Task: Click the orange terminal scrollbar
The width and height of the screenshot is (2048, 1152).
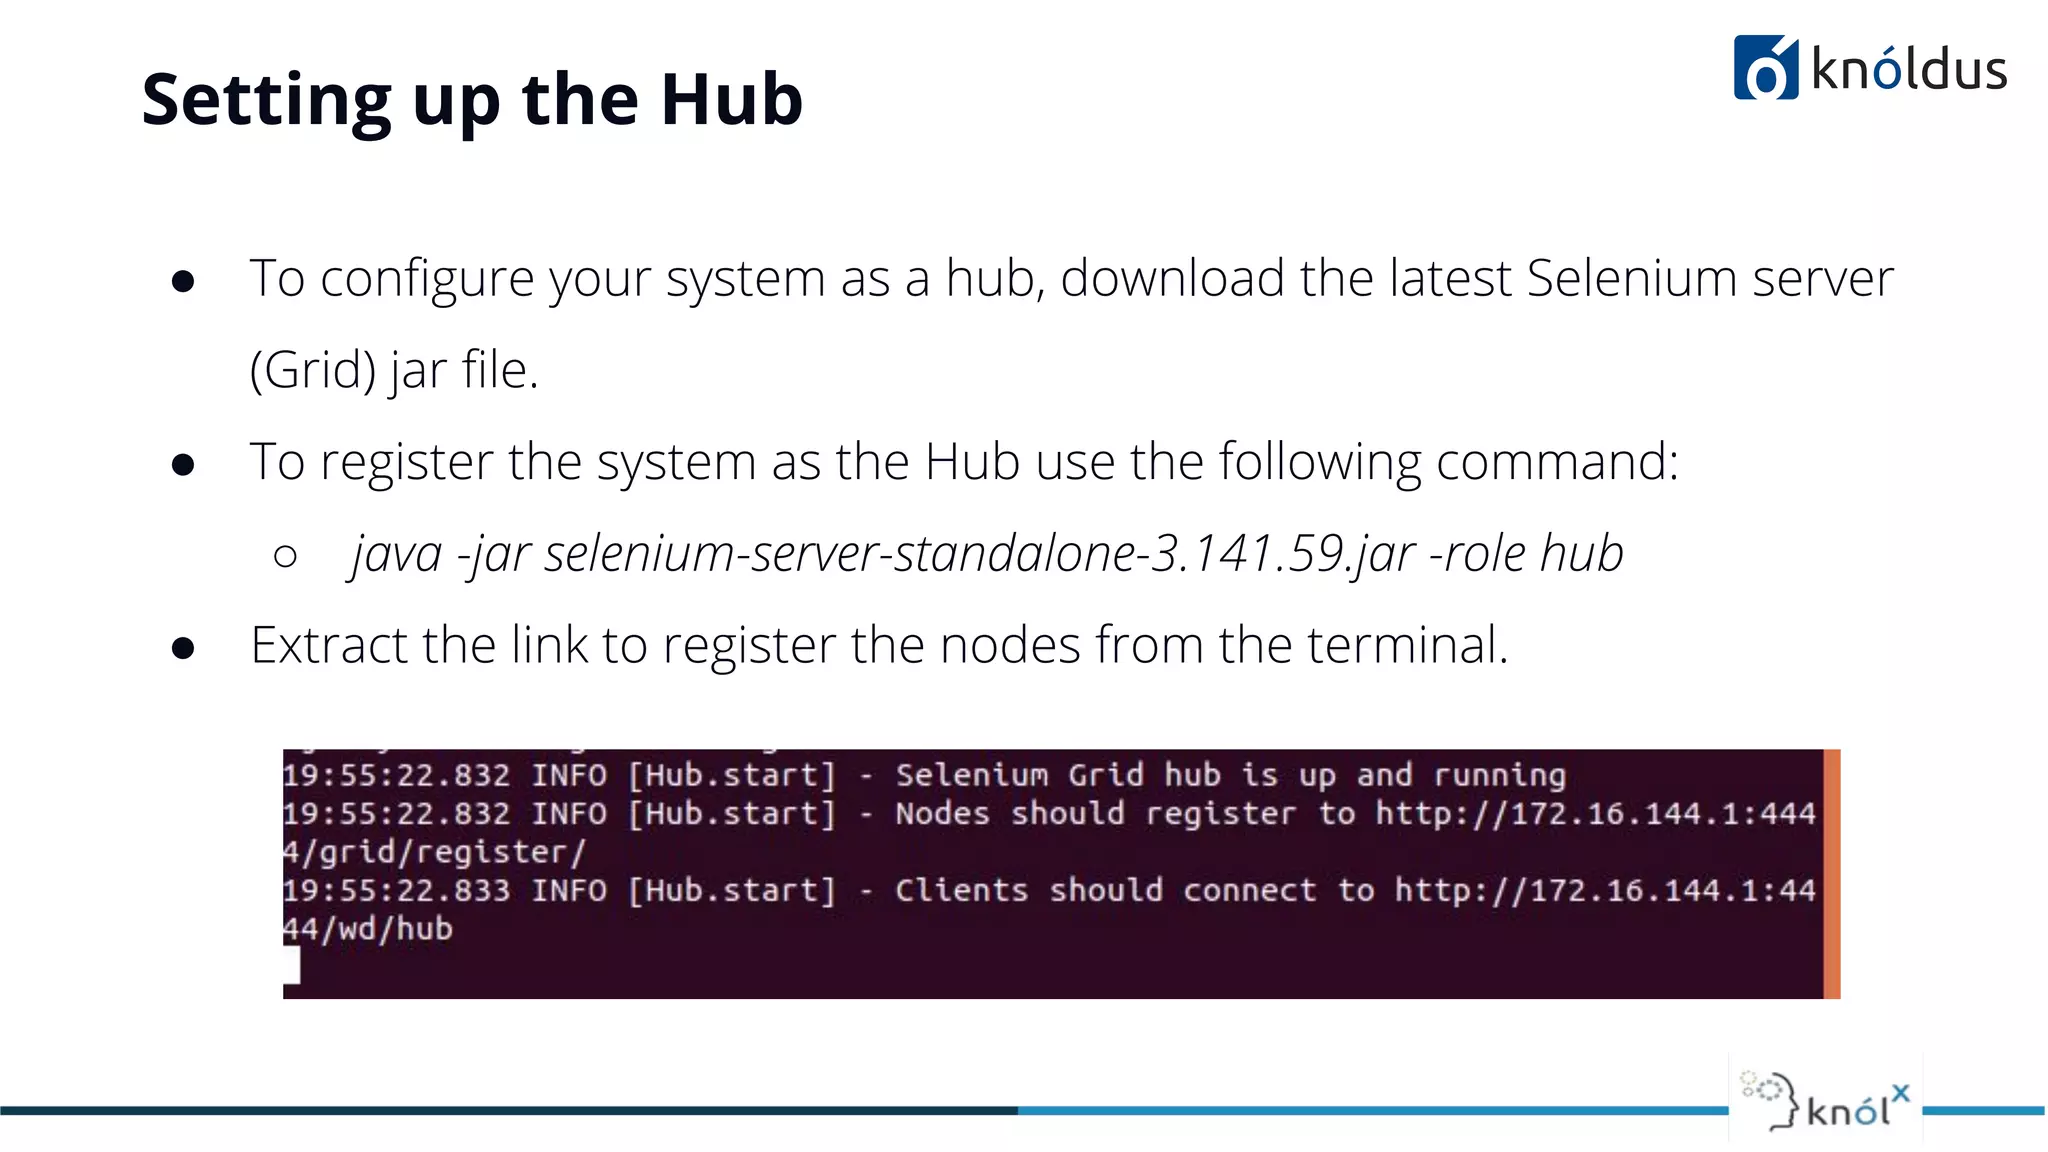Action: pyautogui.click(x=1831, y=873)
